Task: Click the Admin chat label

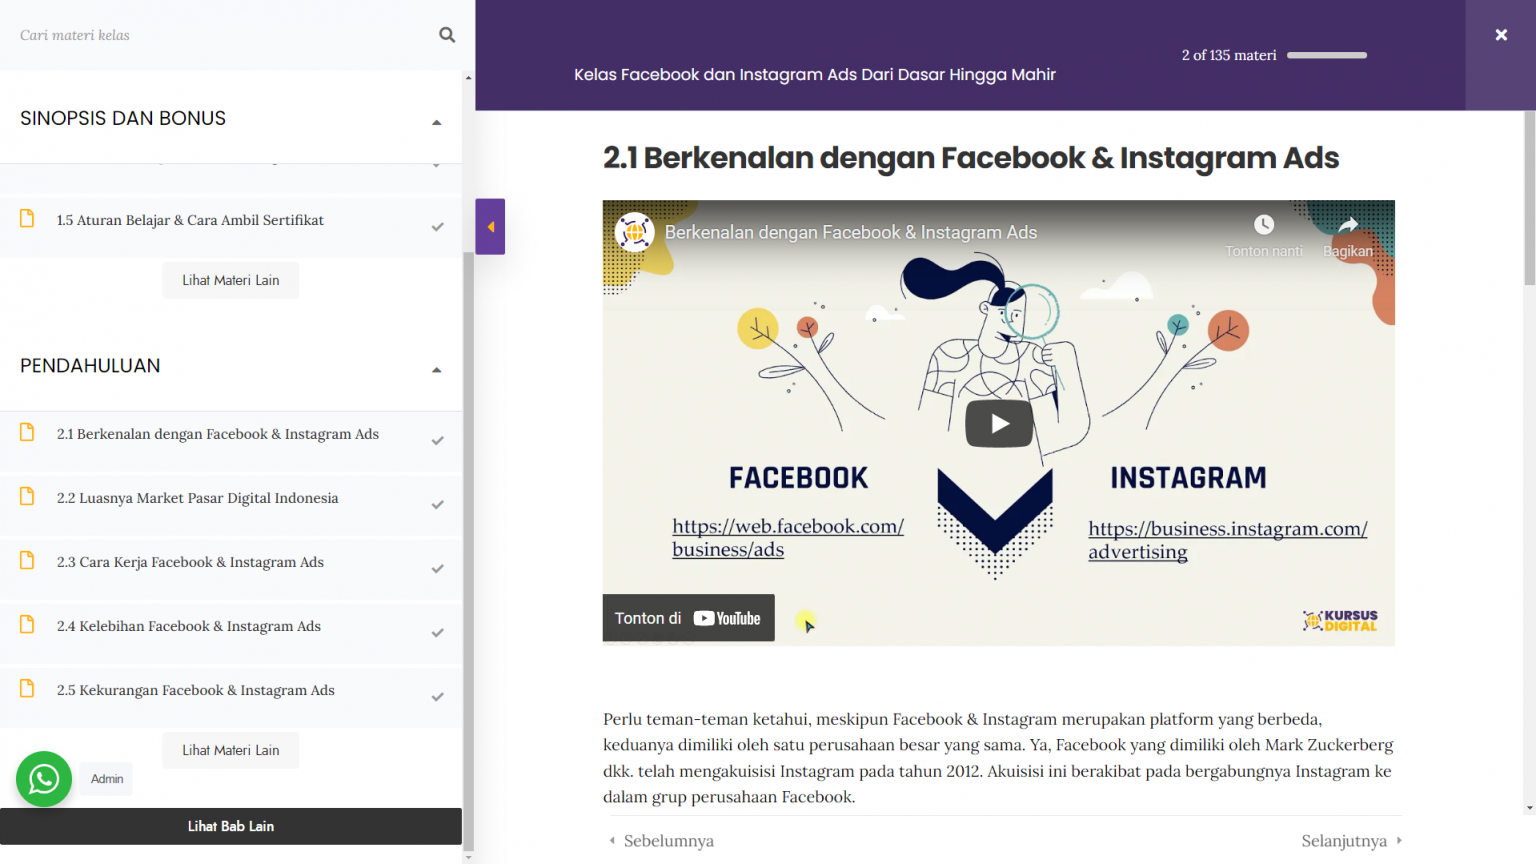Action: (107, 779)
